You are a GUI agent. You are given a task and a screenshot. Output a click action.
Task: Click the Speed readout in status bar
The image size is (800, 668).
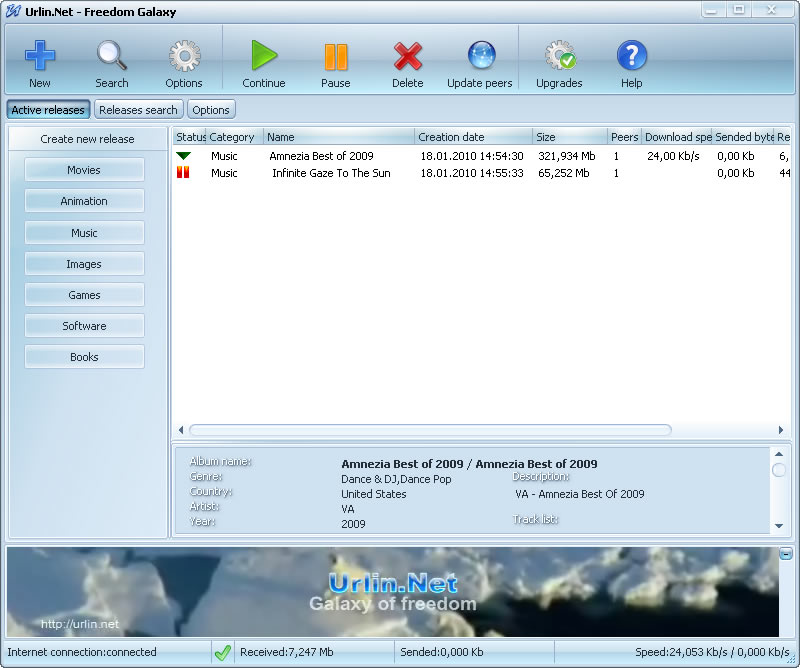[712, 652]
